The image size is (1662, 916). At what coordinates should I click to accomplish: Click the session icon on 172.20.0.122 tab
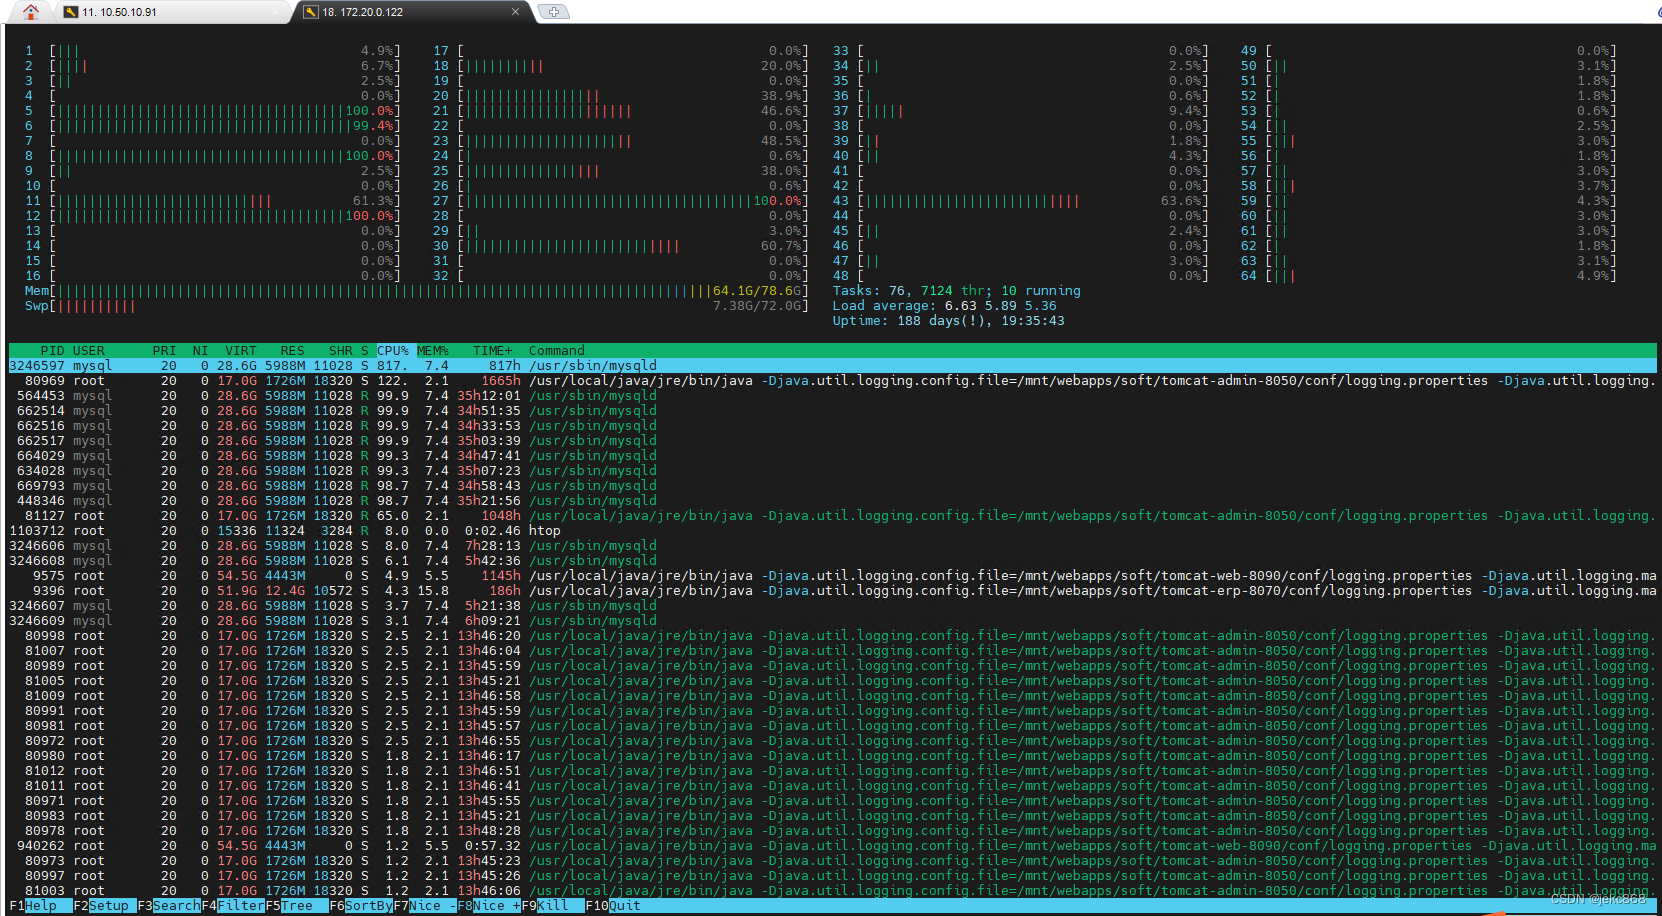click(x=311, y=12)
